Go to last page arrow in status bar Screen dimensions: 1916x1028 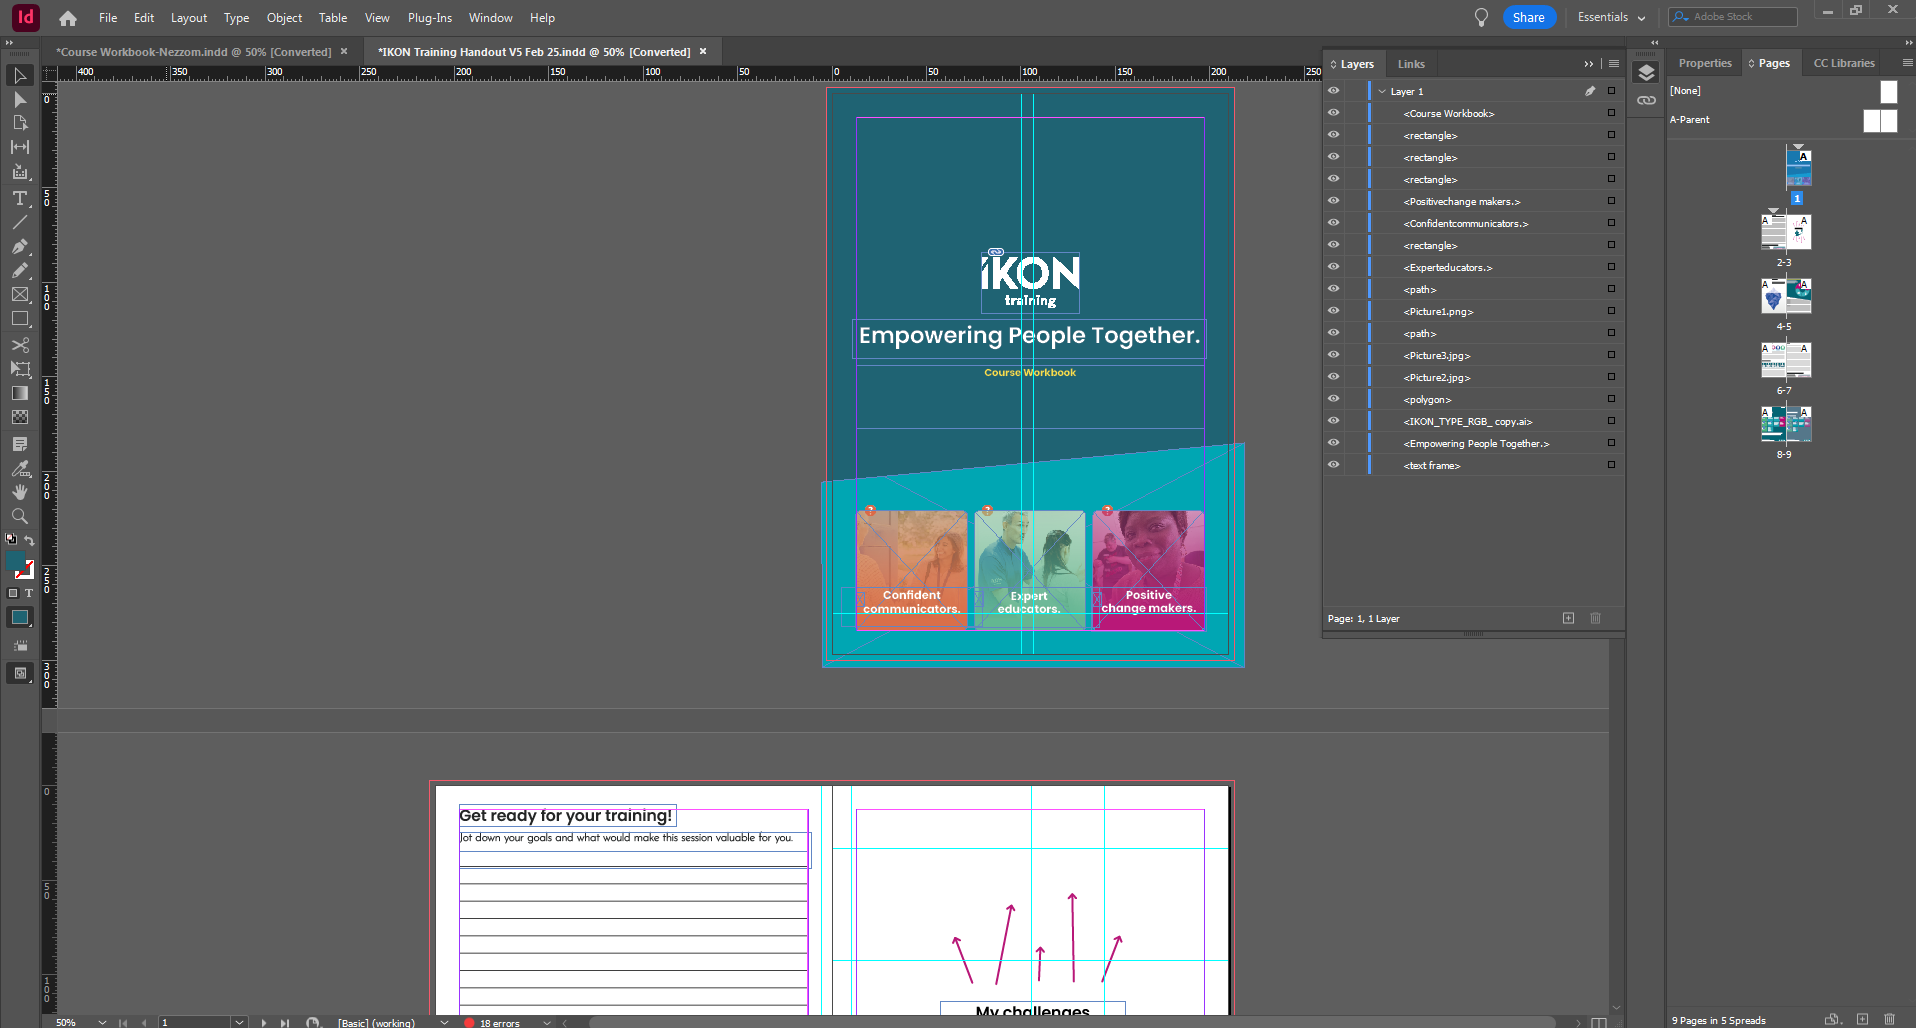(x=285, y=1022)
